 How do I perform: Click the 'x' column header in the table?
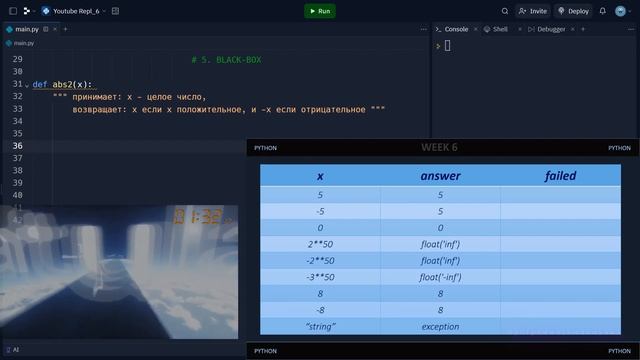(320, 176)
